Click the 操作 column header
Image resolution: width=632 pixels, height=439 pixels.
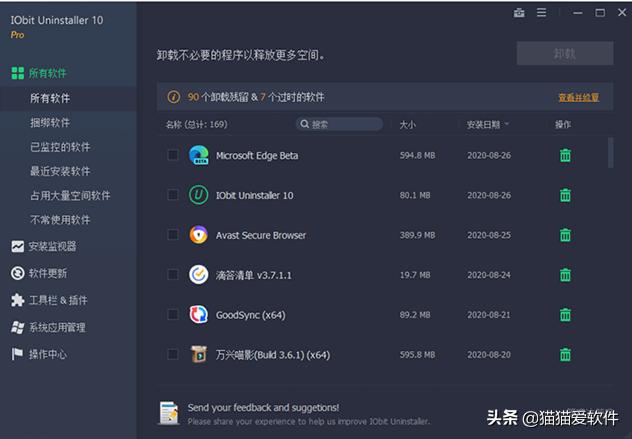point(563,125)
